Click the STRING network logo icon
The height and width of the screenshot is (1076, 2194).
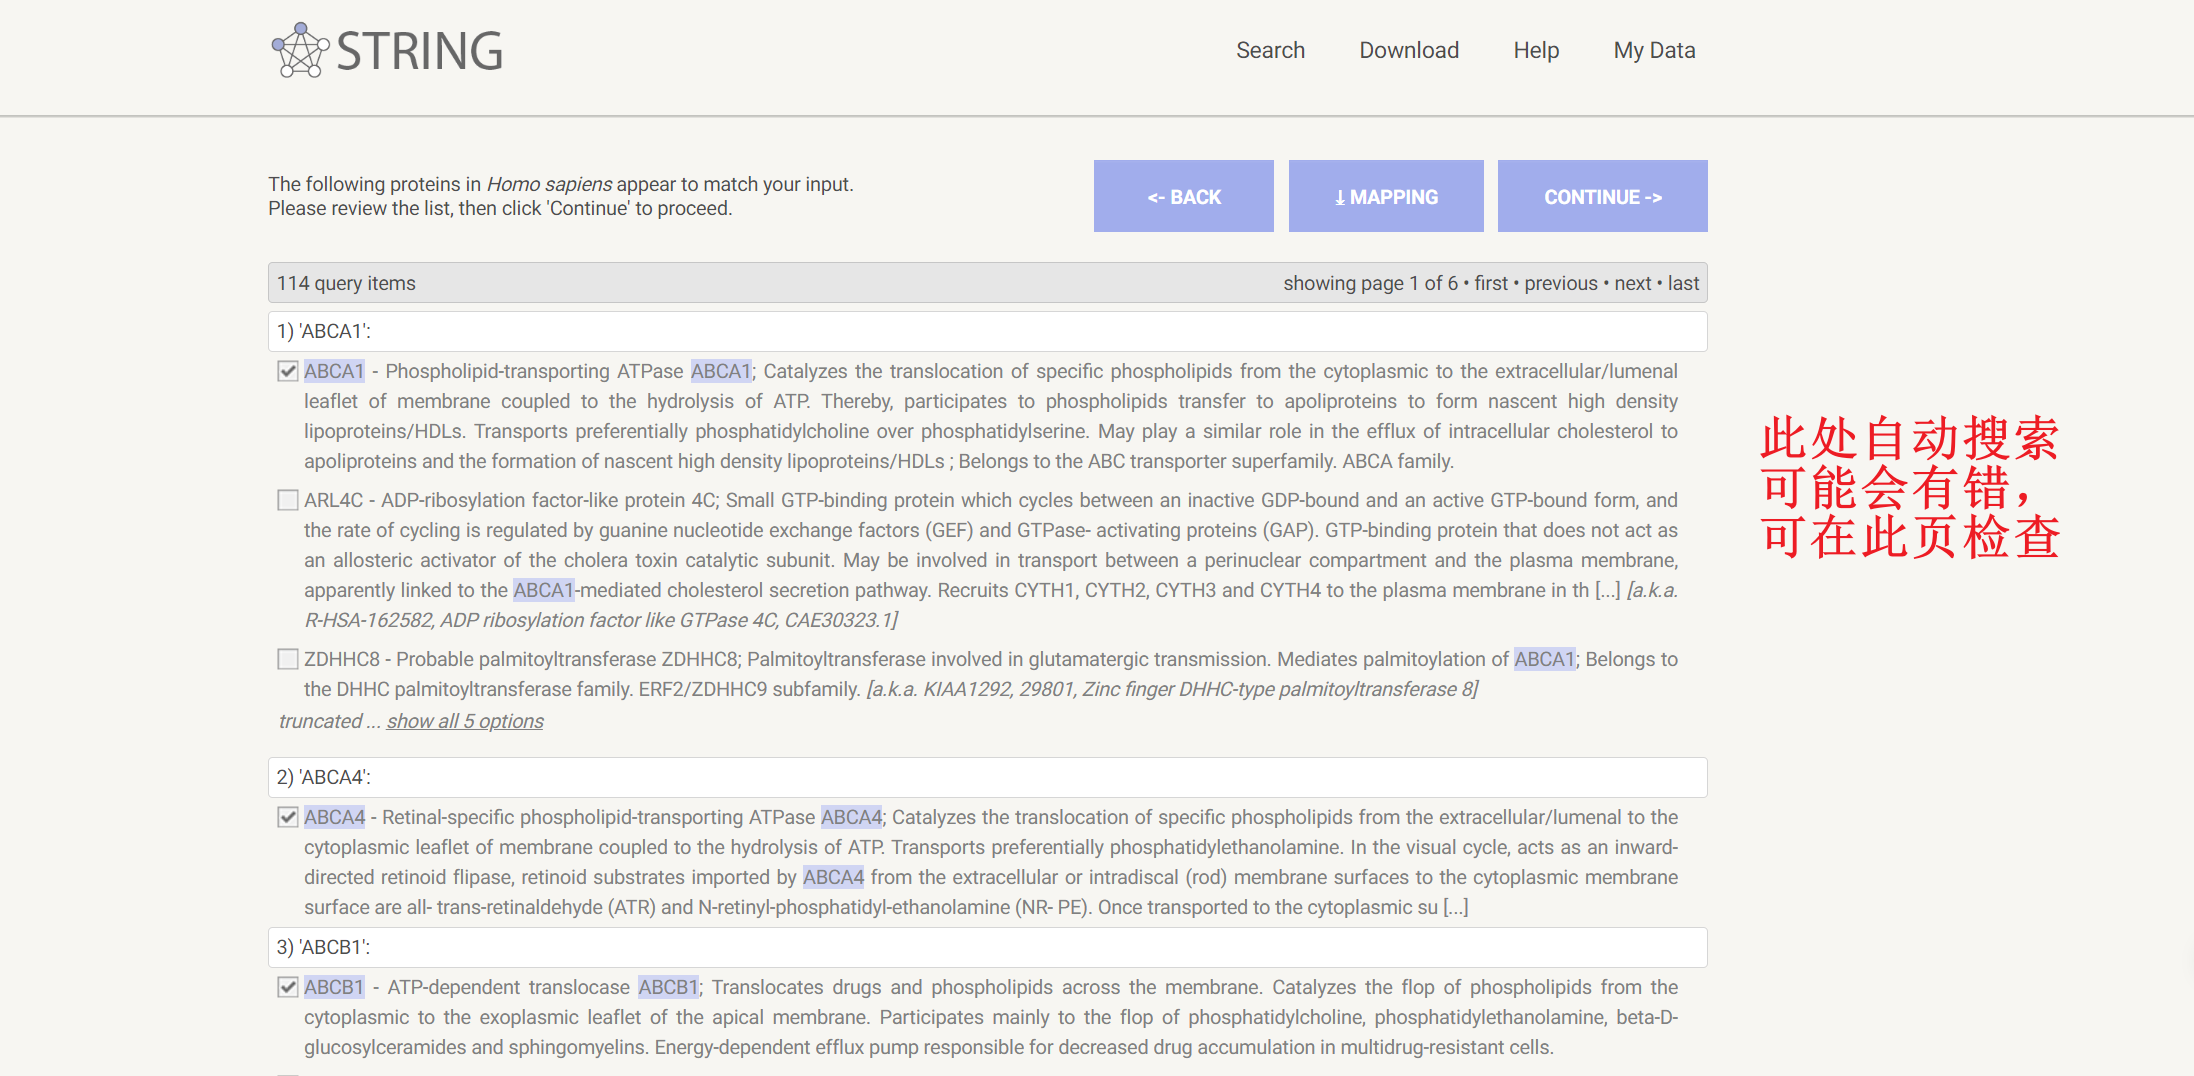[x=300, y=50]
